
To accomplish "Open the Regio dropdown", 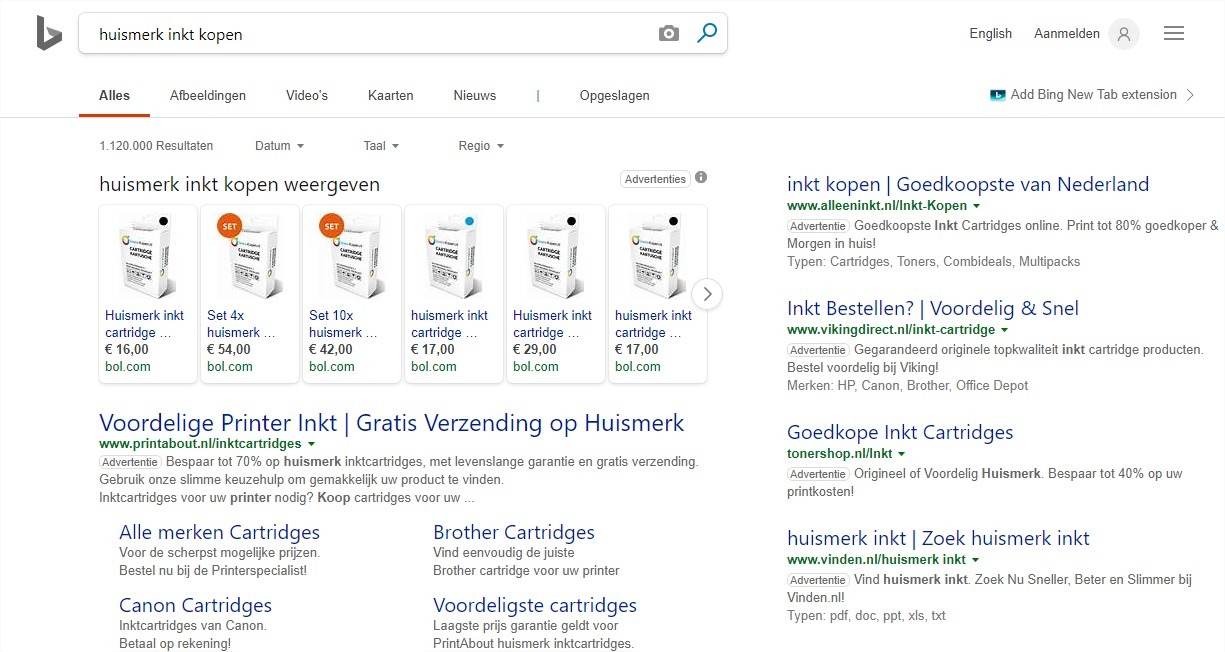I will point(480,145).
